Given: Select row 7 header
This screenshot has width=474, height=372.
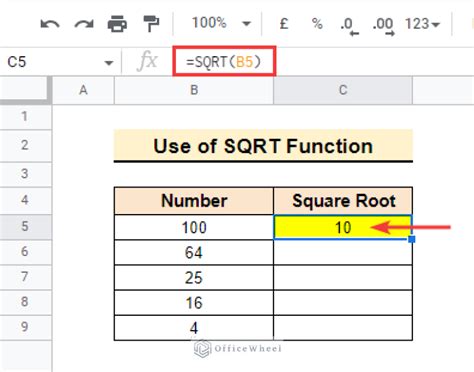Looking at the screenshot, I should click(26, 277).
